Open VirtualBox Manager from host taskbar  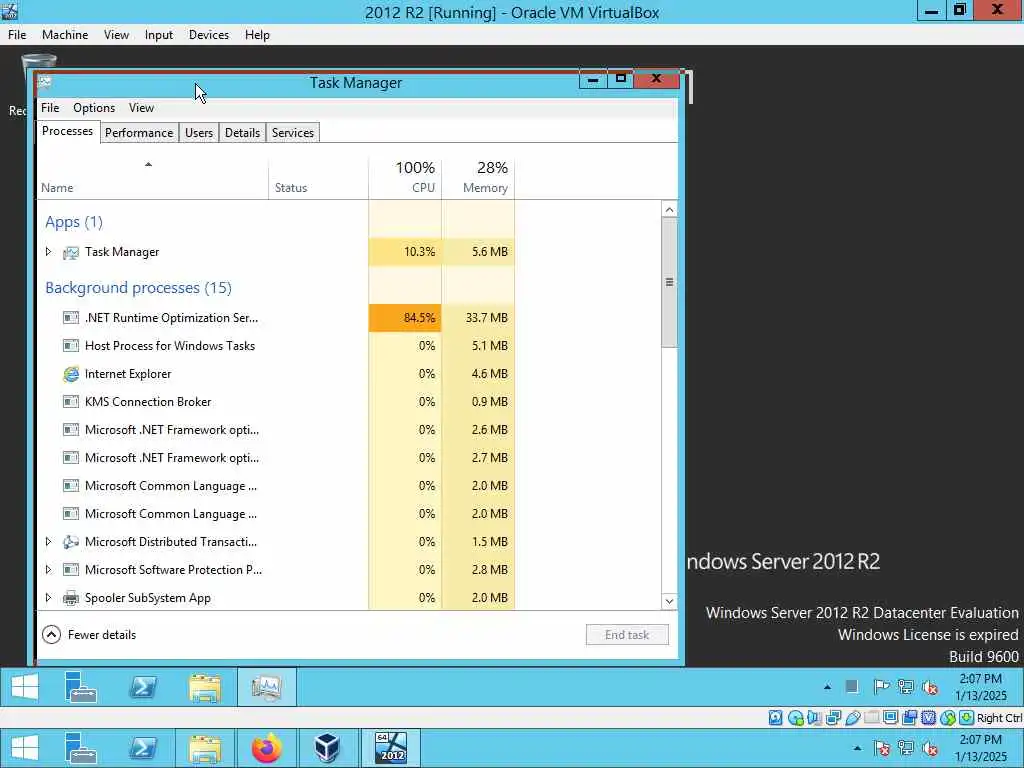327,748
